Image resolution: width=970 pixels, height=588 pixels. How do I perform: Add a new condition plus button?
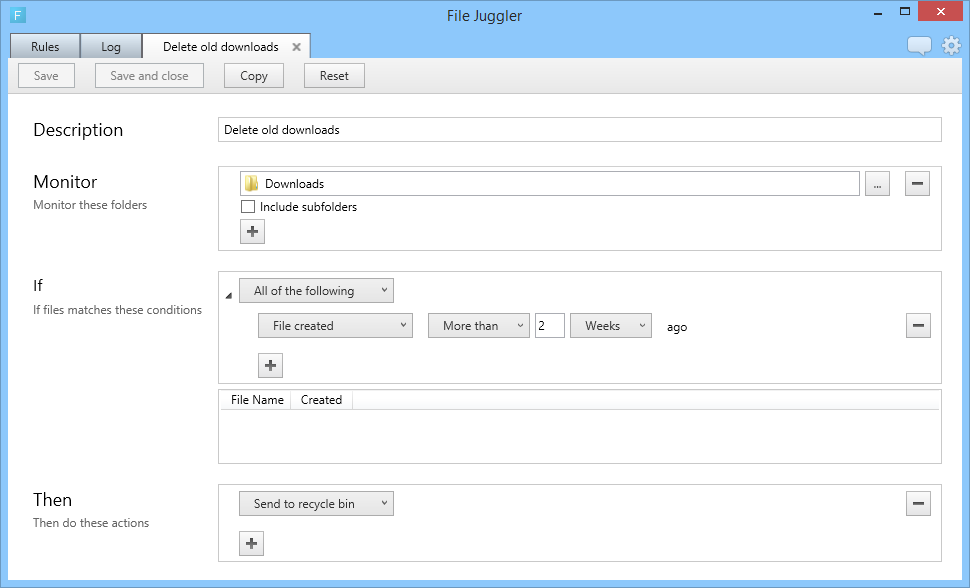[x=270, y=366]
